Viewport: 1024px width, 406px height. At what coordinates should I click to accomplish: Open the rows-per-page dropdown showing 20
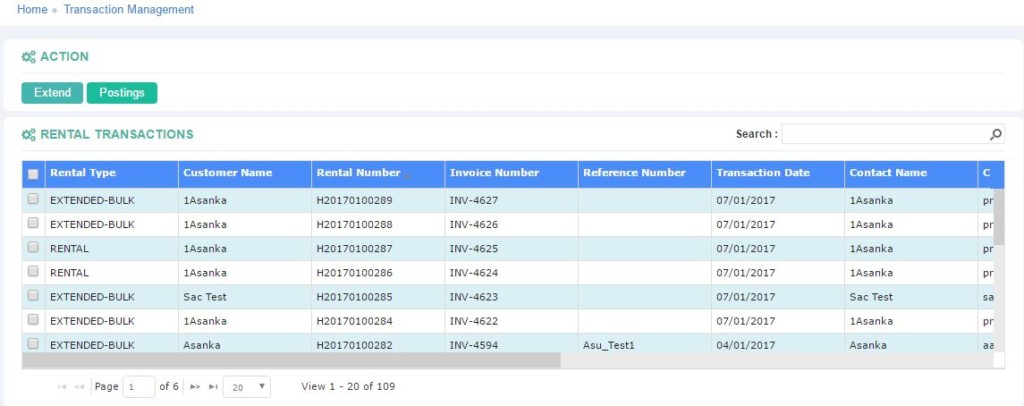point(246,386)
